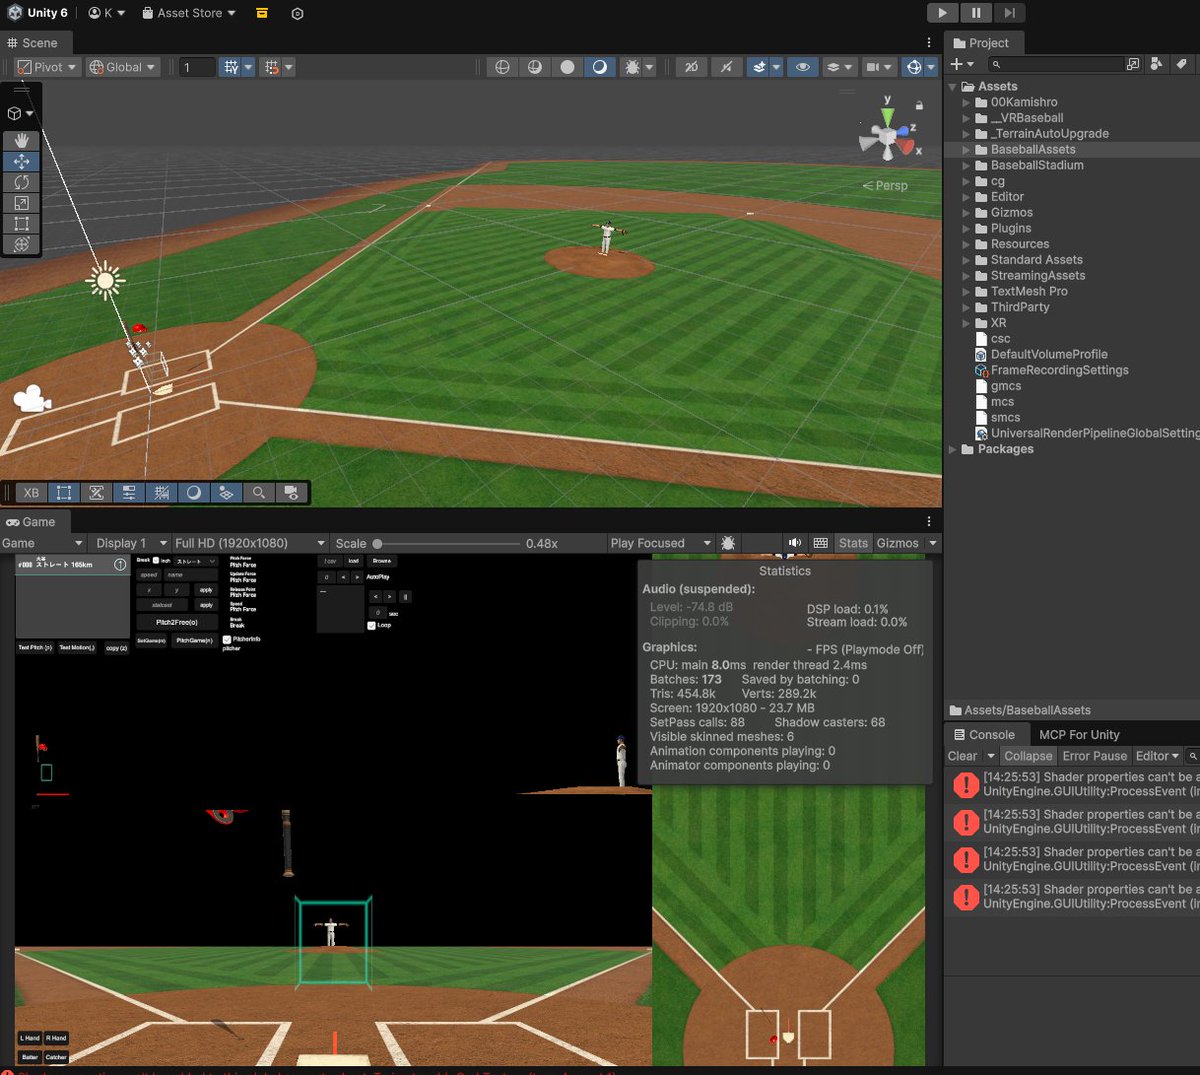Open the Display 1 dropdown
The image size is (1200, 1075).
click(x=131, y=543)
